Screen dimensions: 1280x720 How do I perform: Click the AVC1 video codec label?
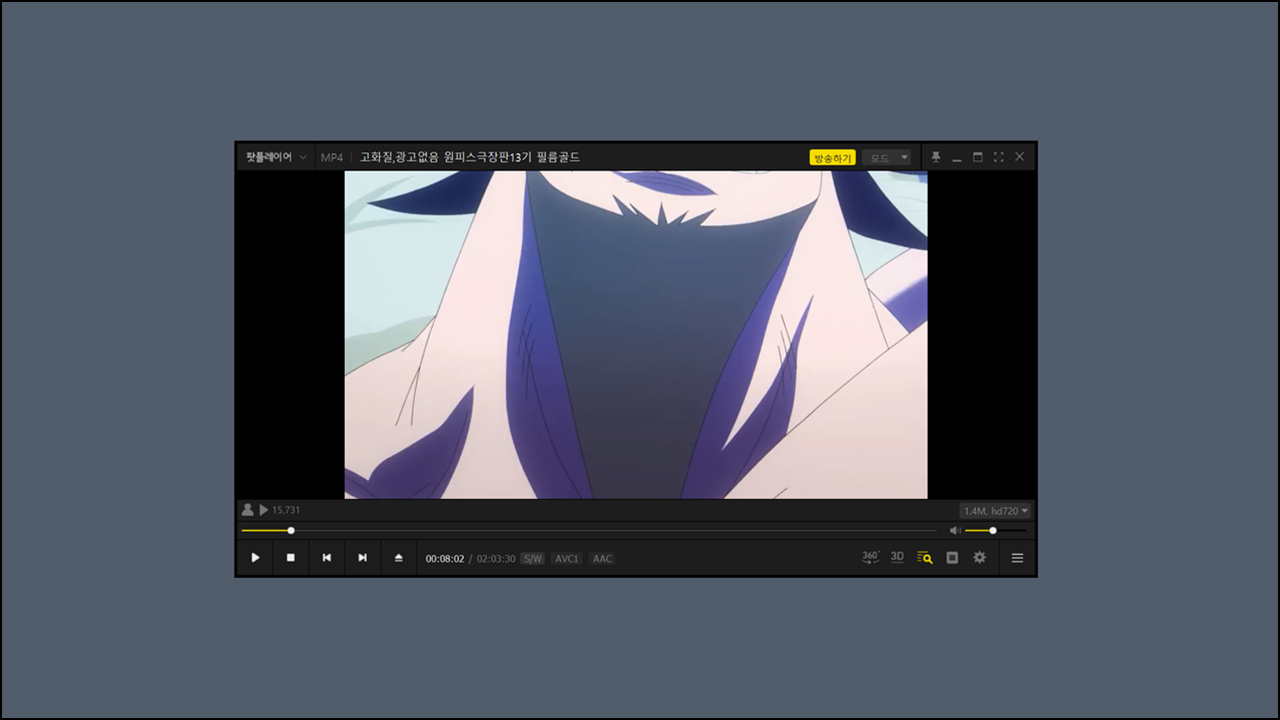(567, 559)
